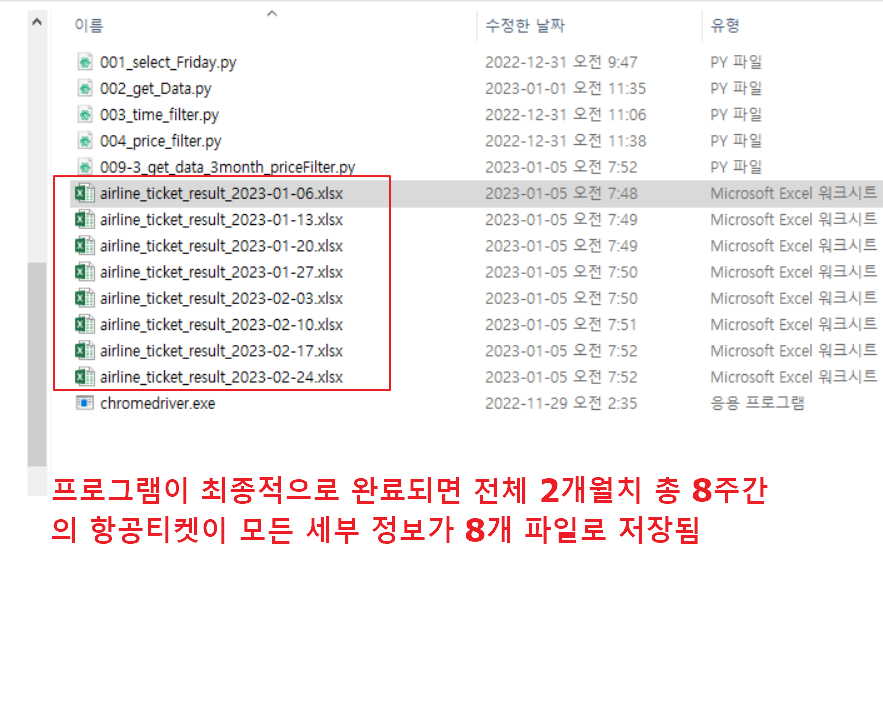883x703 pixels.
Task: Click Excel icon of airline_ticket_result_2023-02-03.xlsx
Action: (x=84, y=298)
